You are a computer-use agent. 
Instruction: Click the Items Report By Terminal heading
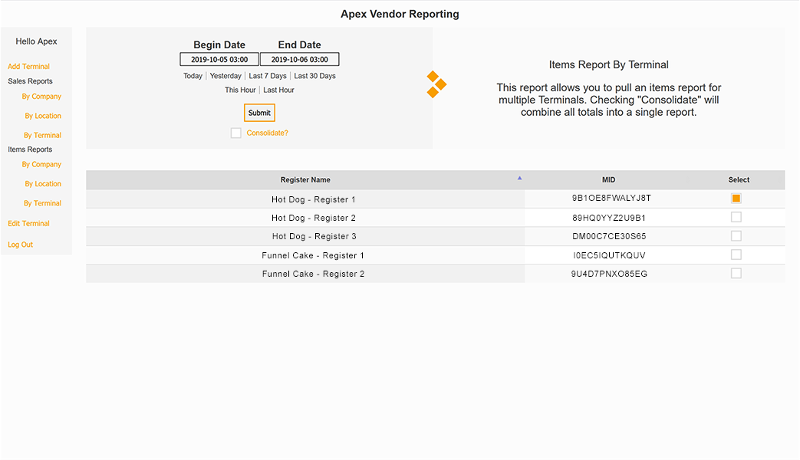pyautogui.click(x=609, y=65)
